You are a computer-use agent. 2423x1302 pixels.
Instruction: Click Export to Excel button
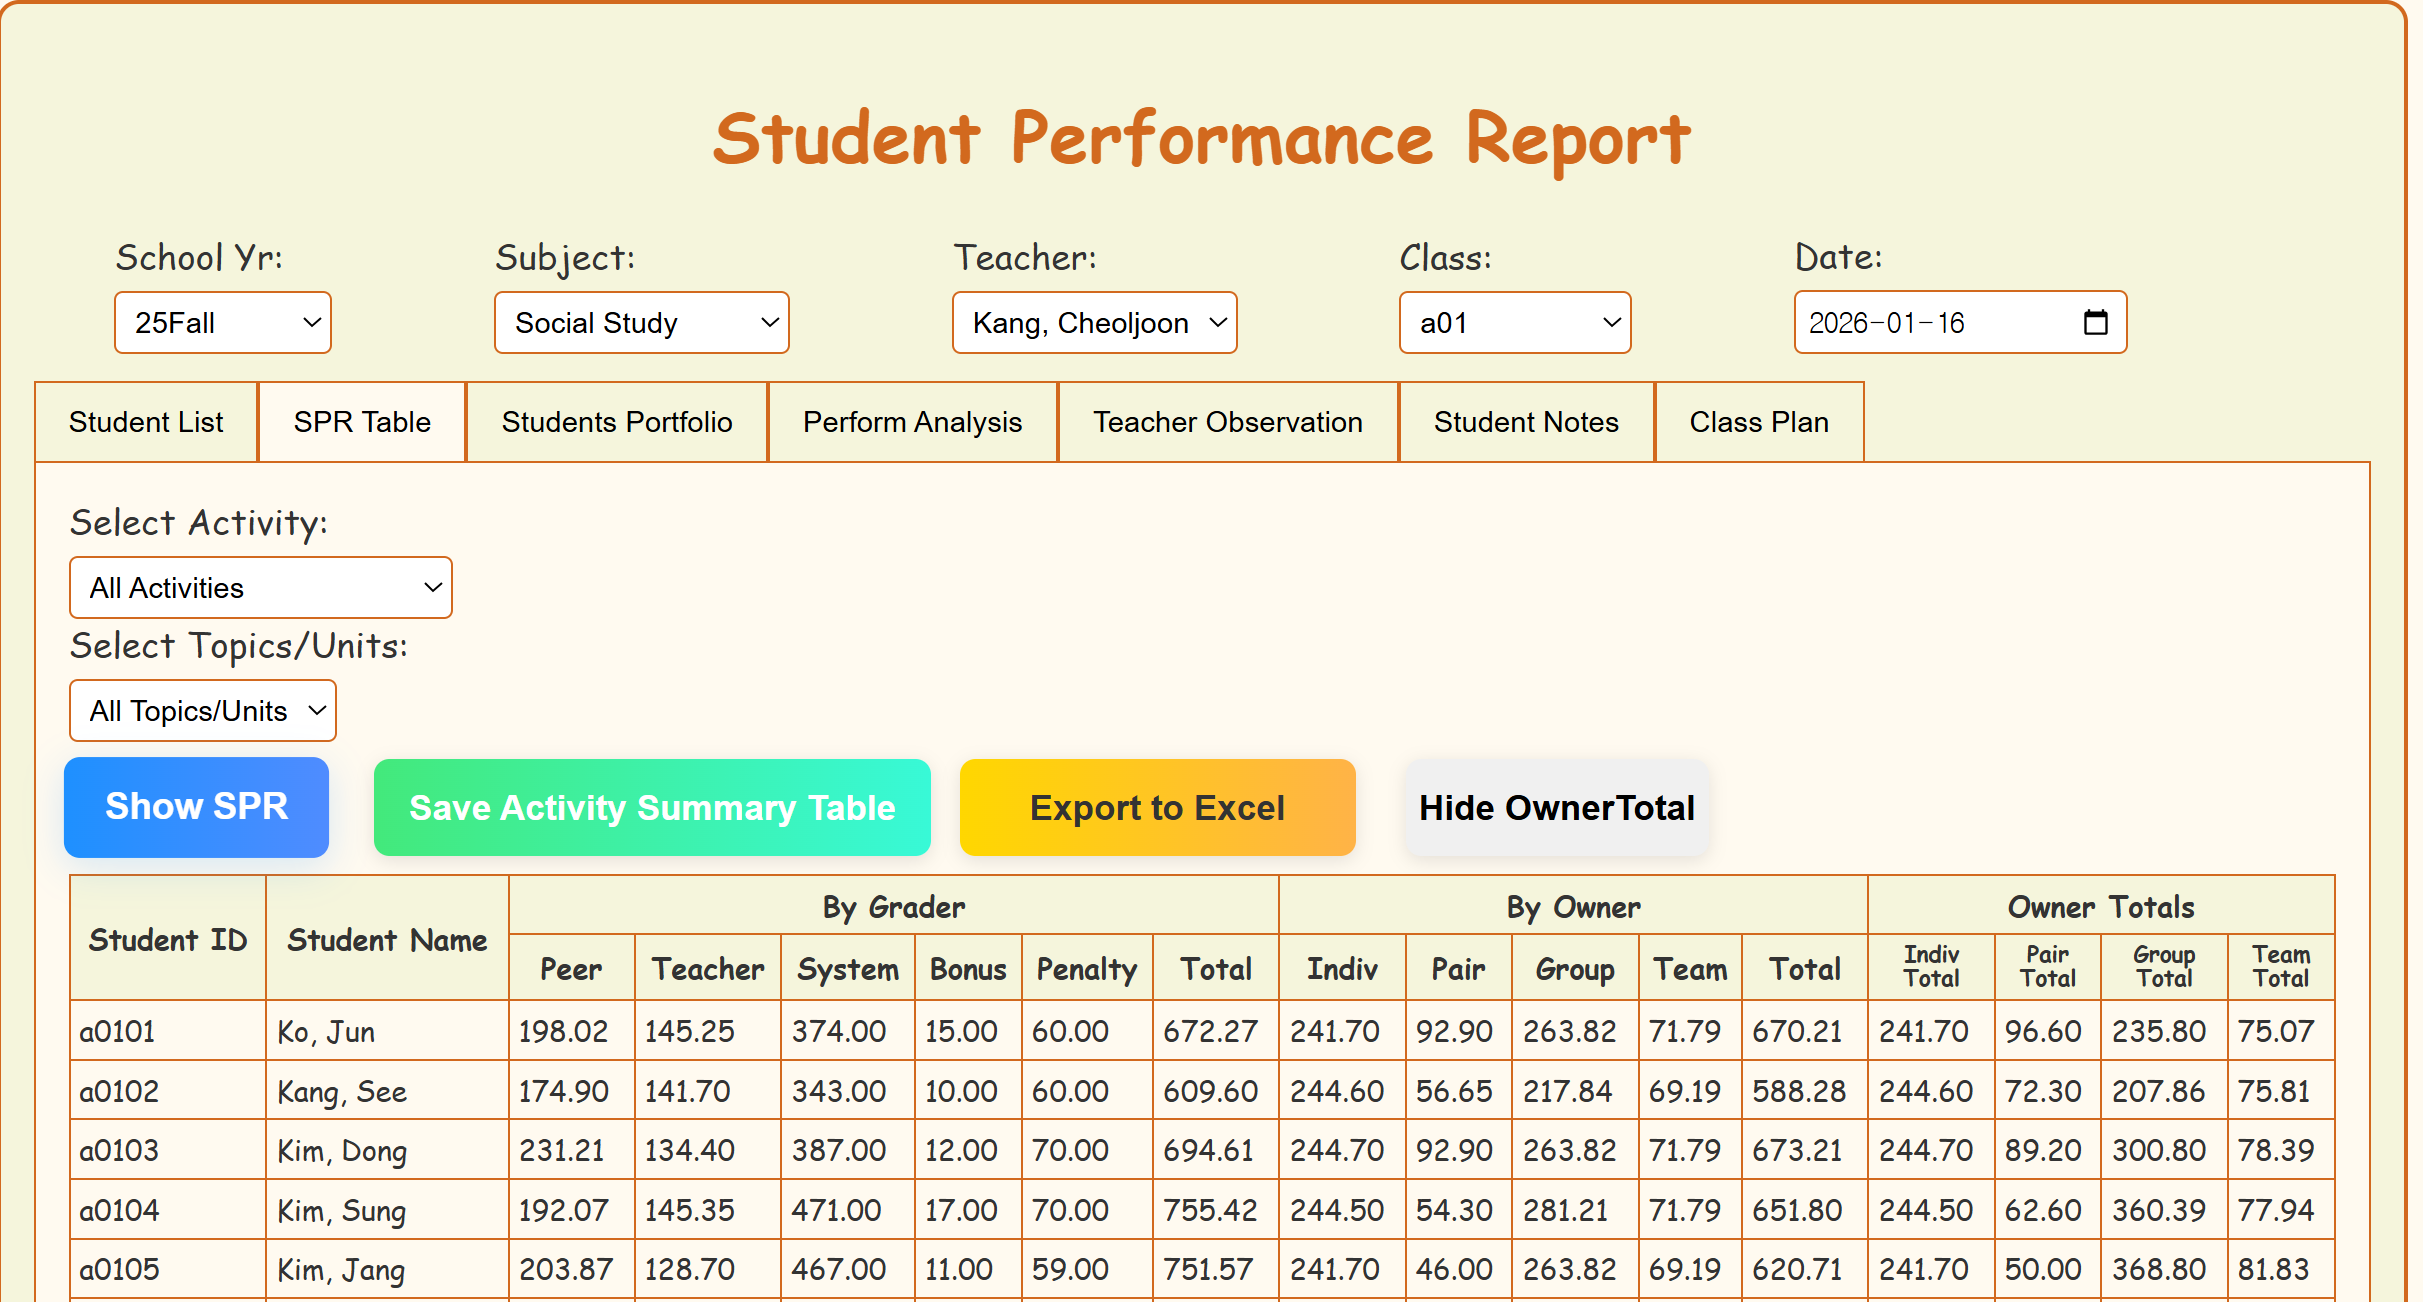click(x=1157, y=807)
